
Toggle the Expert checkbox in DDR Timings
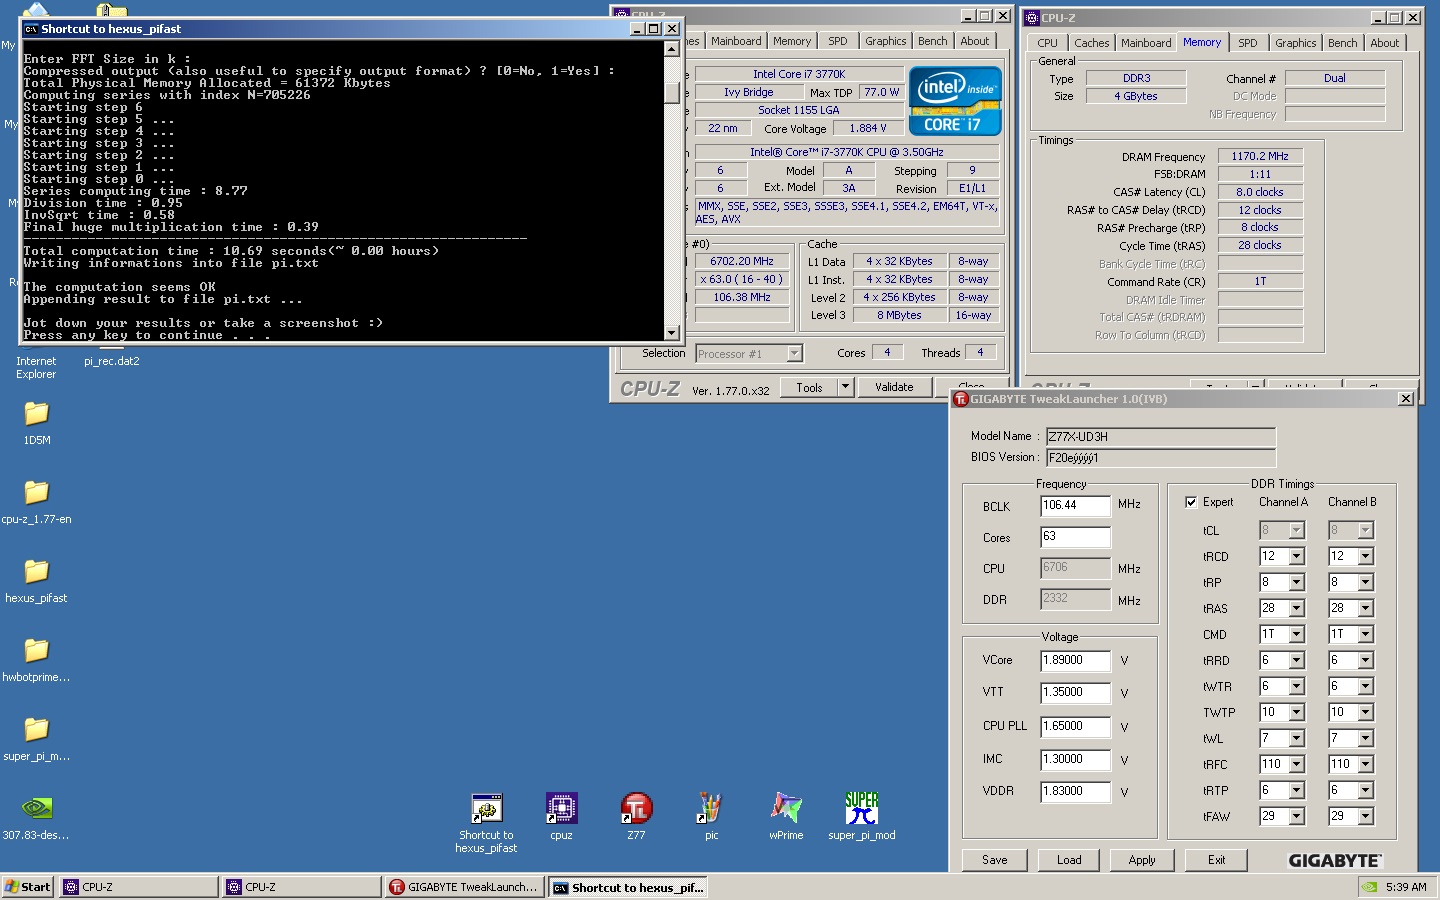click(1191, 502)
